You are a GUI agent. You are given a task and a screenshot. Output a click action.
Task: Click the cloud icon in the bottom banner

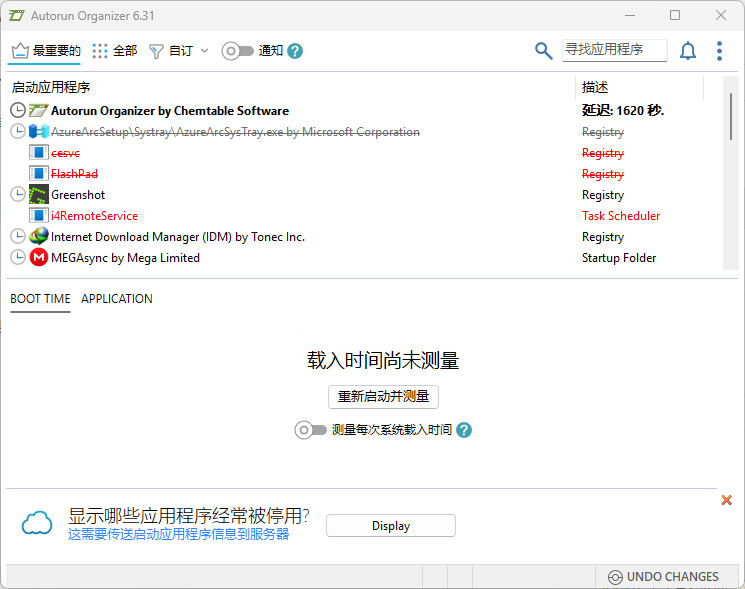(37, 523)
